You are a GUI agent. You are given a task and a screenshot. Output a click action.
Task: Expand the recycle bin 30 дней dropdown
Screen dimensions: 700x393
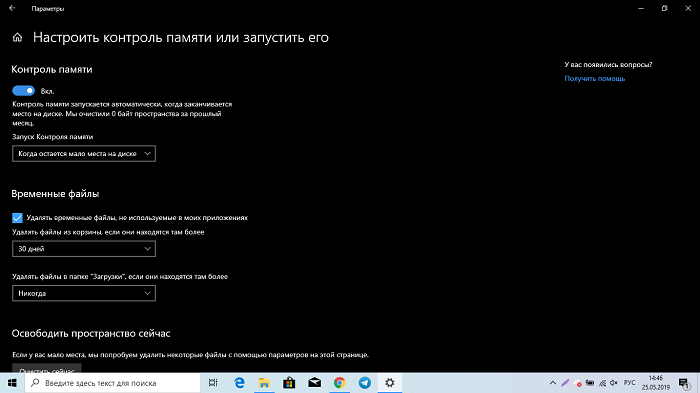(x=84, y=249)
